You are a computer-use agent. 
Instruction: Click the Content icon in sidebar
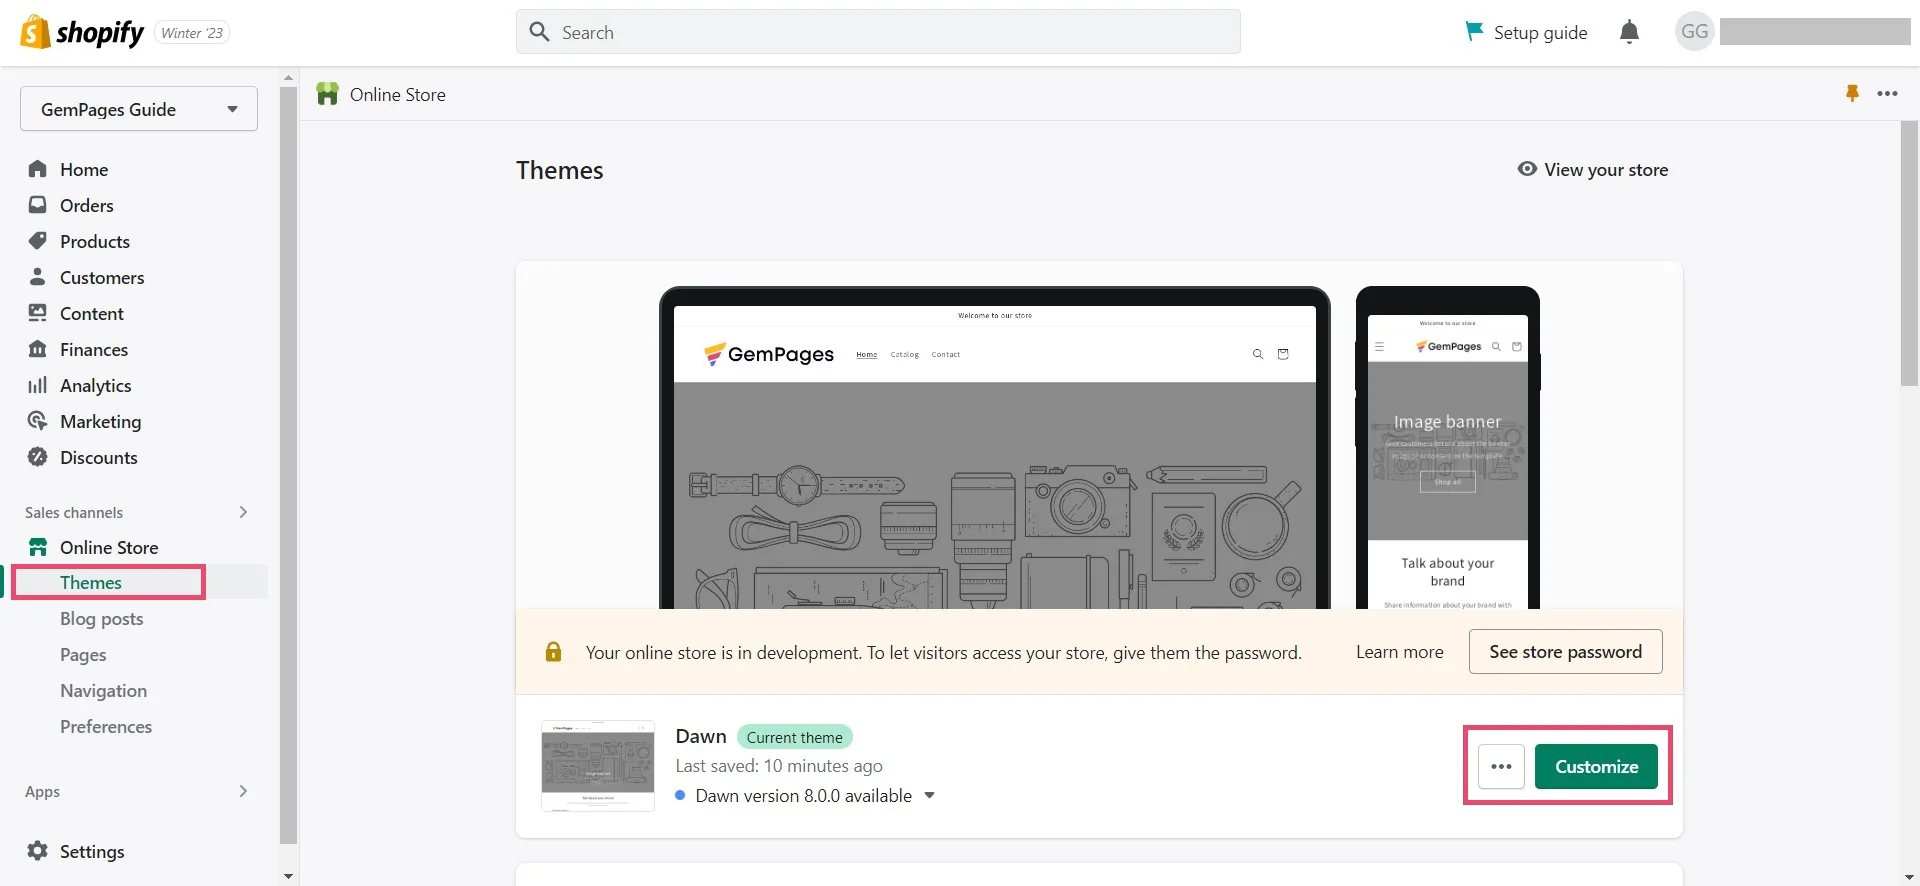click(38, 313)
